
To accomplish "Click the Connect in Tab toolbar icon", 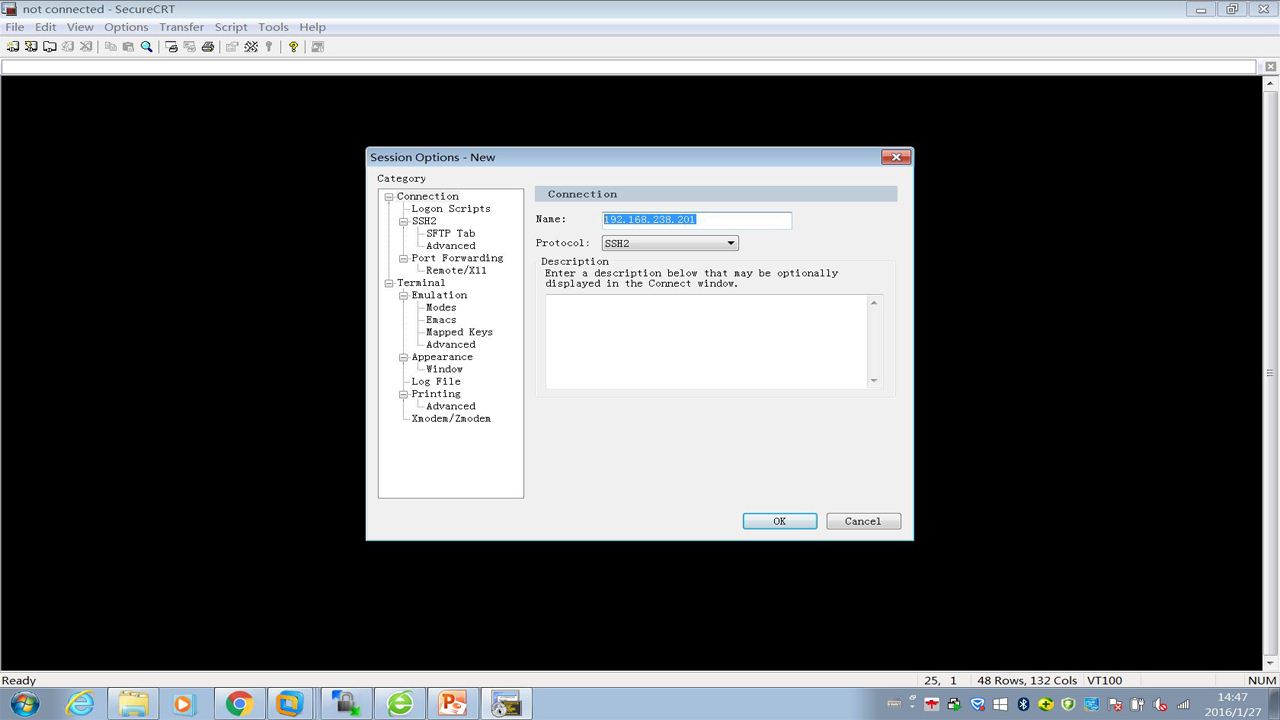I will pyautogui.click(x=49, y=46).
